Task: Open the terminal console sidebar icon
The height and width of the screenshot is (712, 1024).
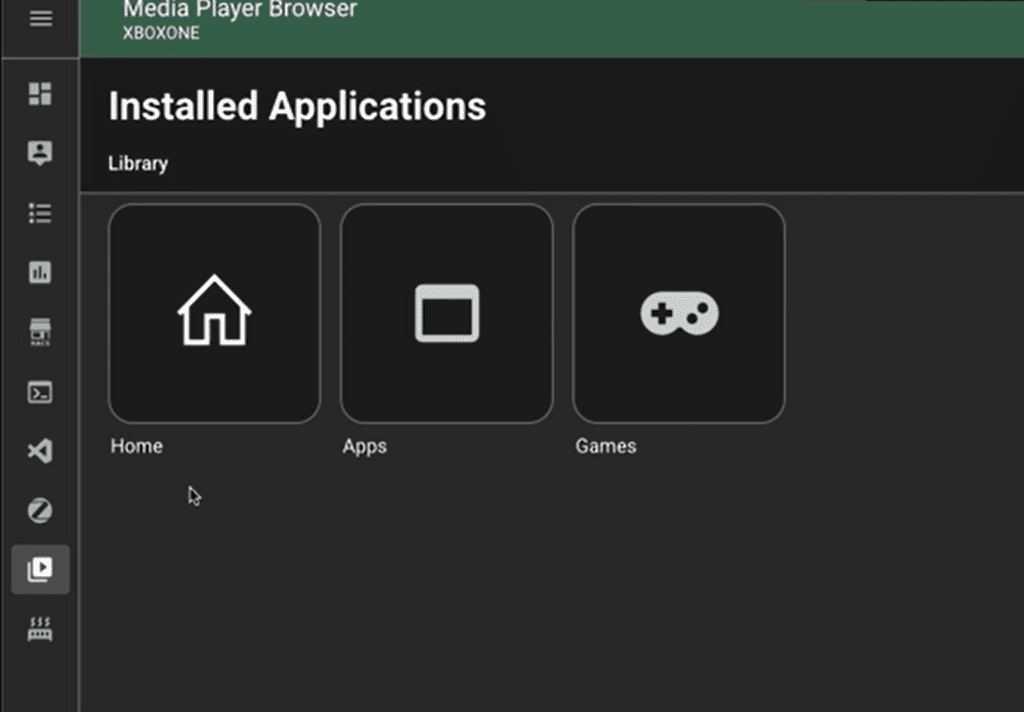Action: 40,393
